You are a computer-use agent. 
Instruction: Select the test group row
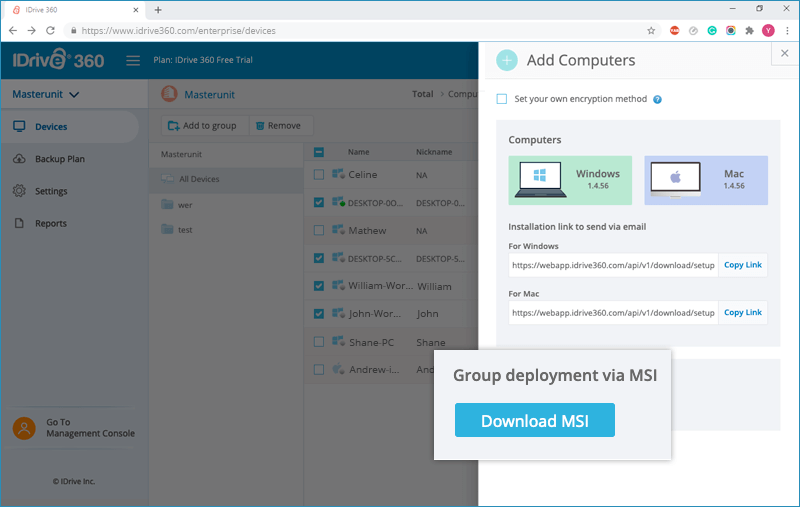pyautogui.click(x=227, y=230)
